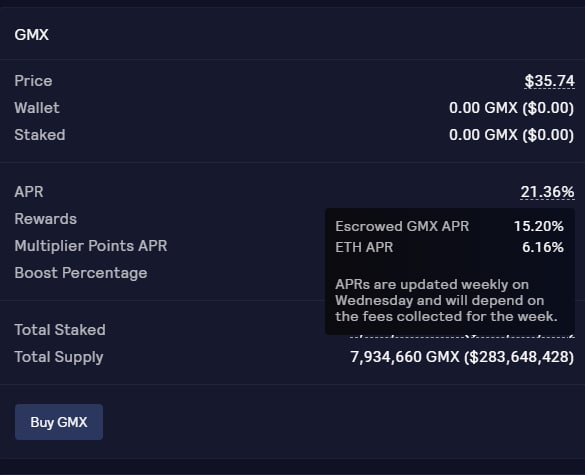
Task: Click the underlined 21.36% APR value
Action: point(547,192)
